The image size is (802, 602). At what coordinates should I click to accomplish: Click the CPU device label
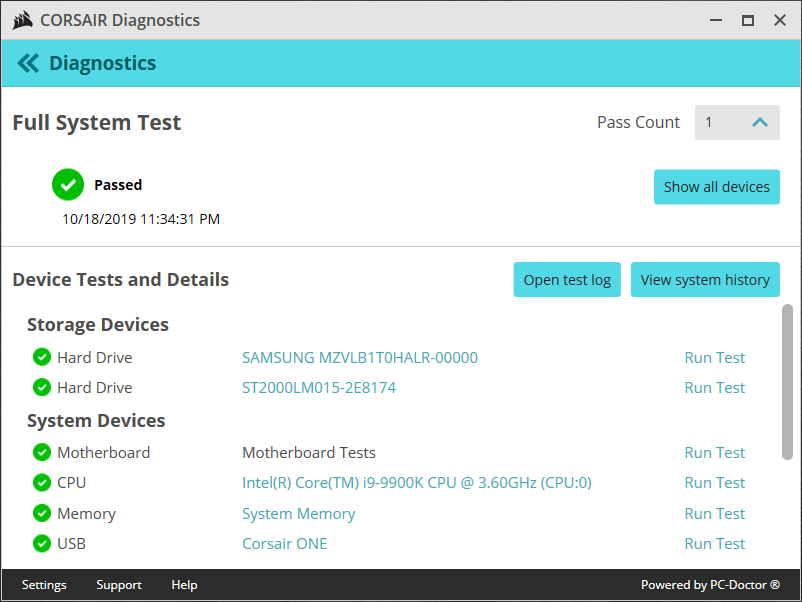(72, 483)
